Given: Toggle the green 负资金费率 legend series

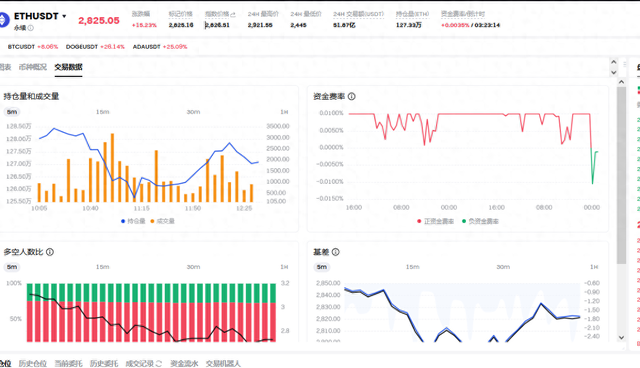Looking at the screenshot, I should click(480, 221).
